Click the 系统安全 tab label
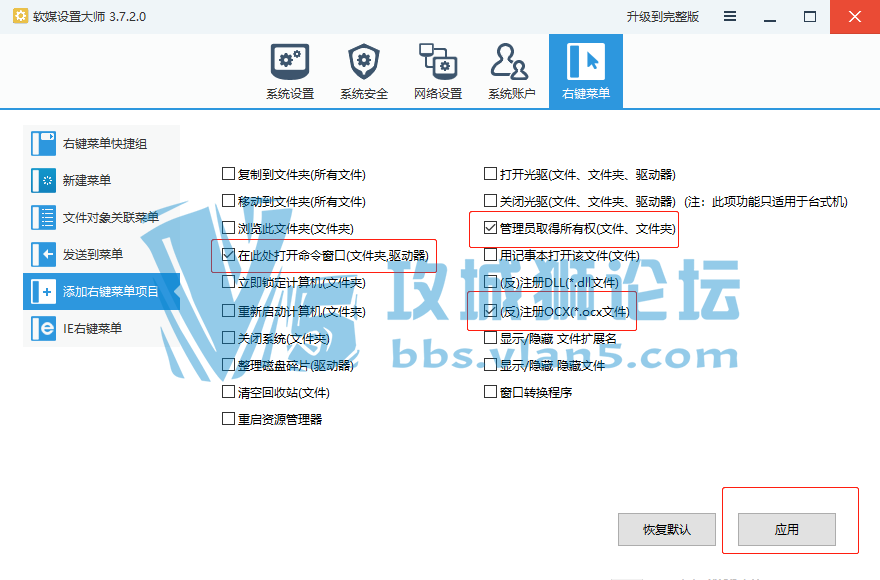This screenshot has height=580, width=880. click(364, 94)
